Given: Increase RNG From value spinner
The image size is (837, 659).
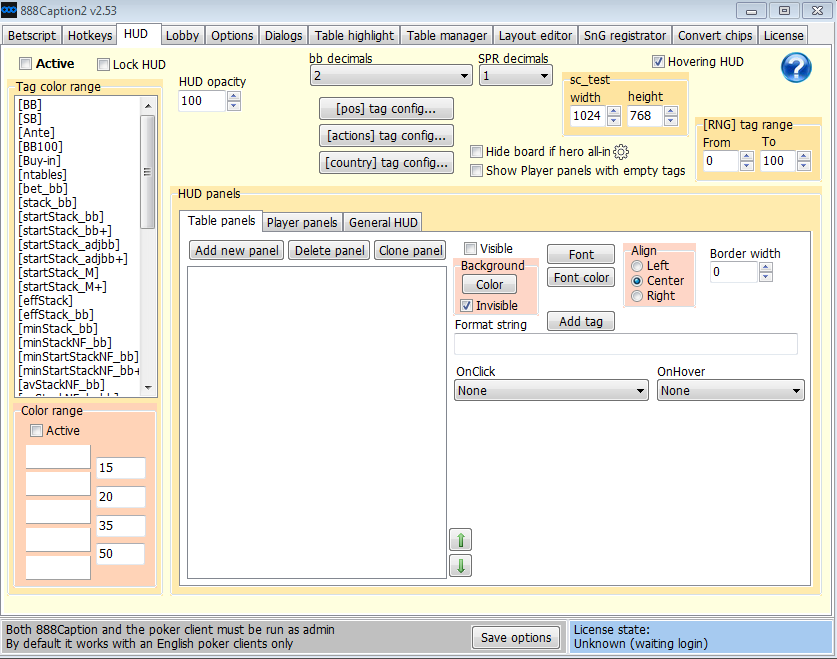Looking at the screenshot, I should [x=747, y=156].
